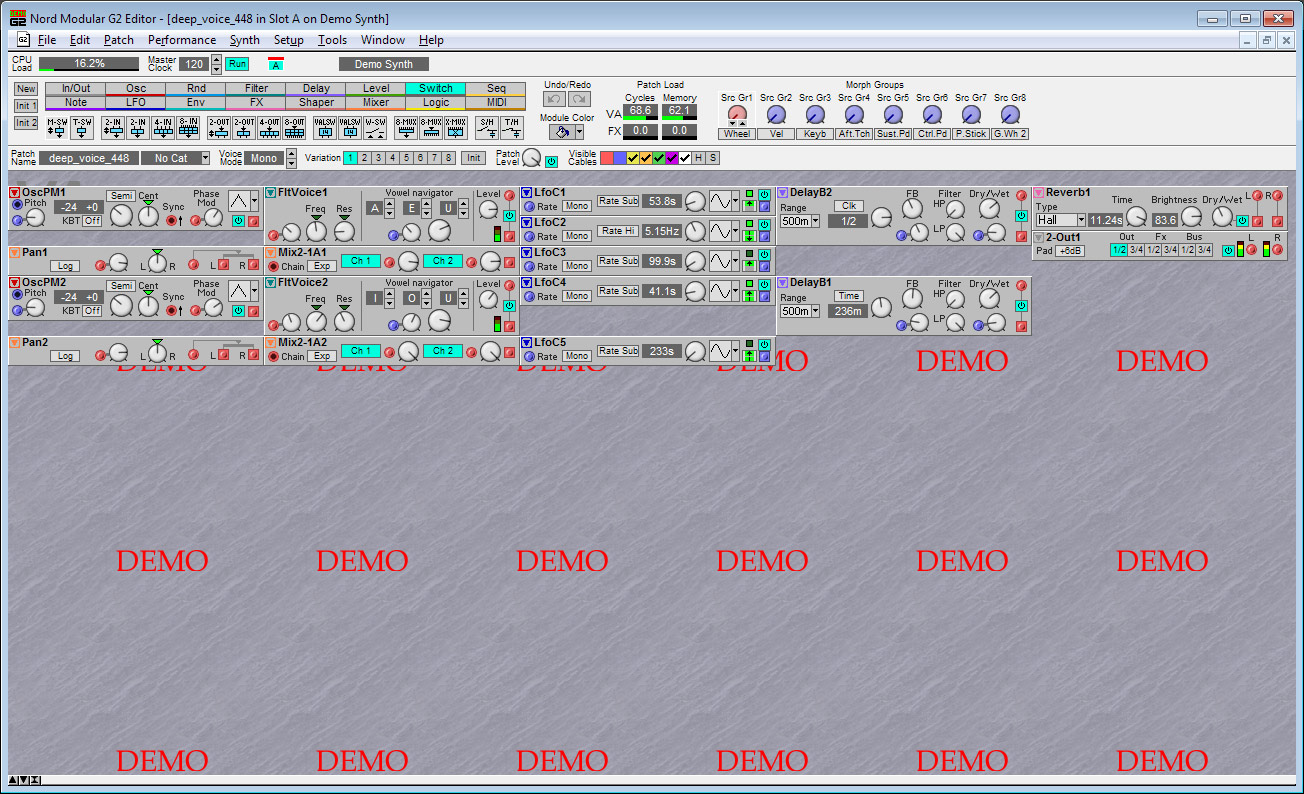Click the LfoC1 sine waveform display
The width and height of the screenshot is (1304, 794).
point(720,200)
